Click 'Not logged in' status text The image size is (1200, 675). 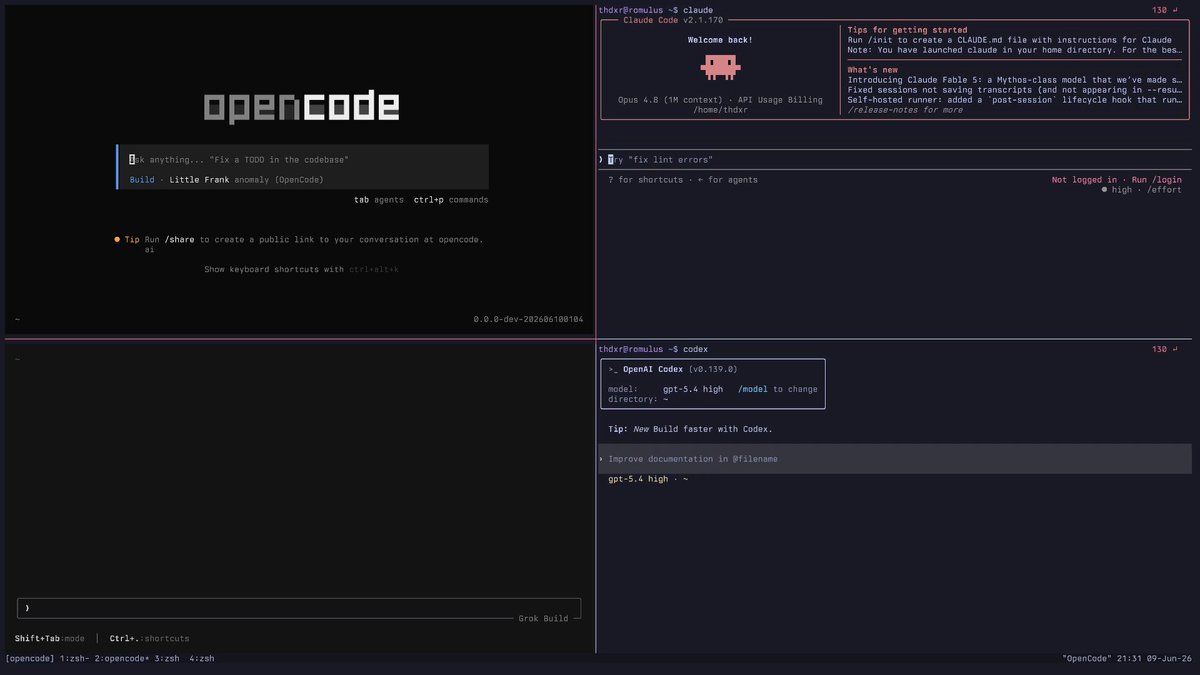point(1084,180)
